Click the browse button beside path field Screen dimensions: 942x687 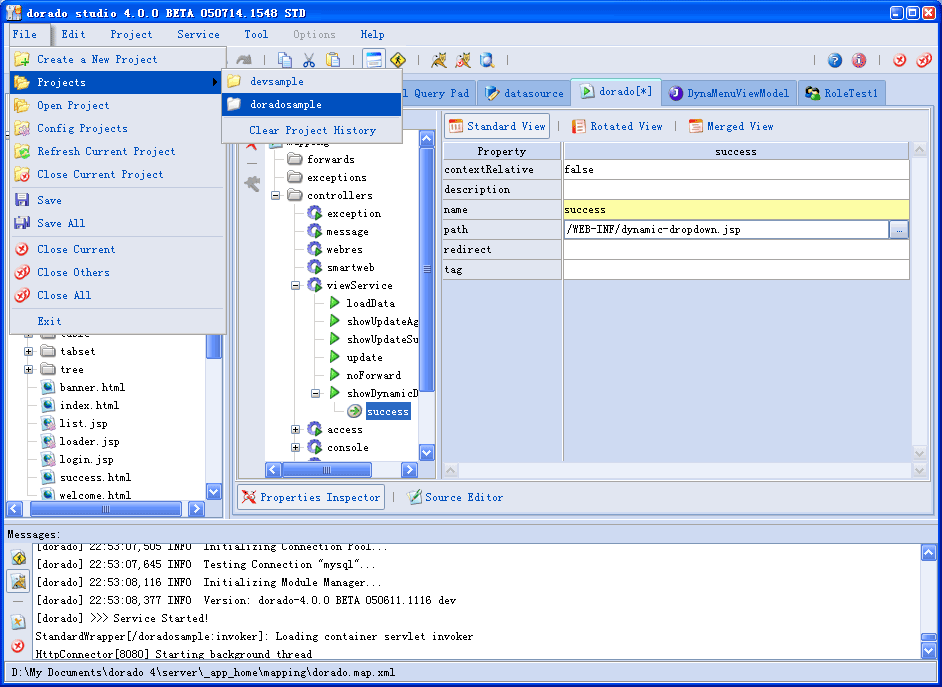[899, 230]
